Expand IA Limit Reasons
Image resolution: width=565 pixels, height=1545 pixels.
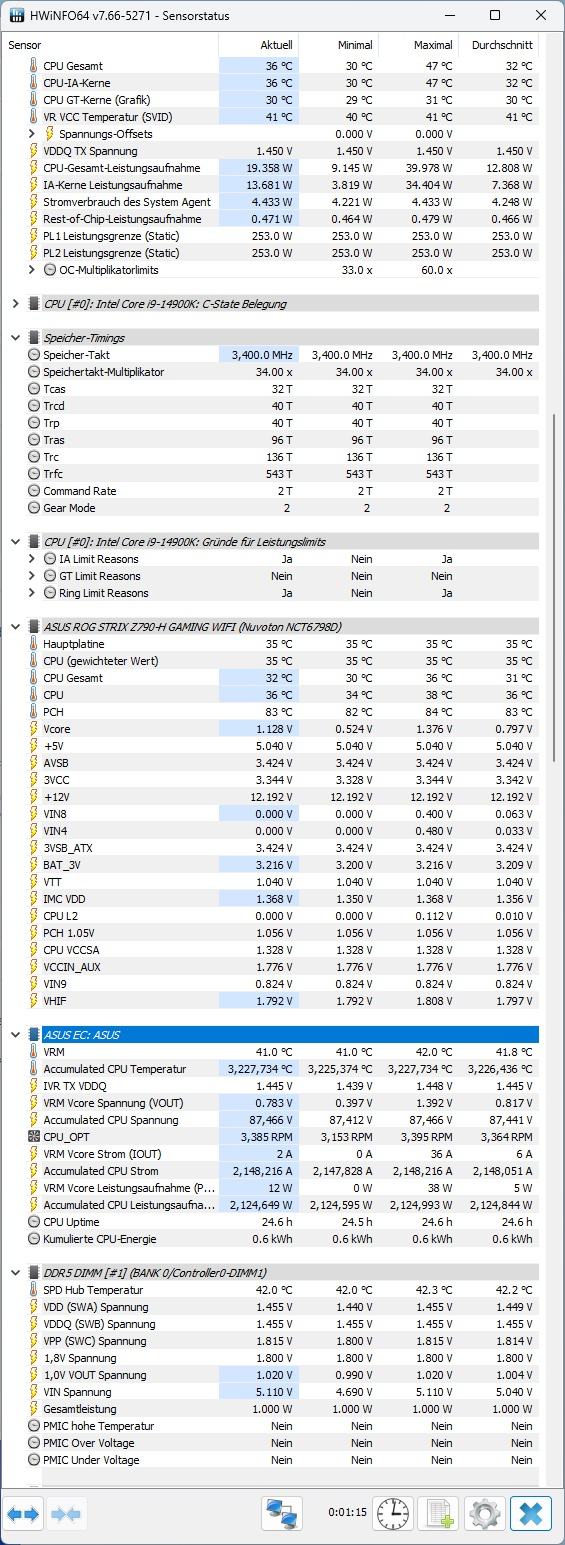[32, 559]
